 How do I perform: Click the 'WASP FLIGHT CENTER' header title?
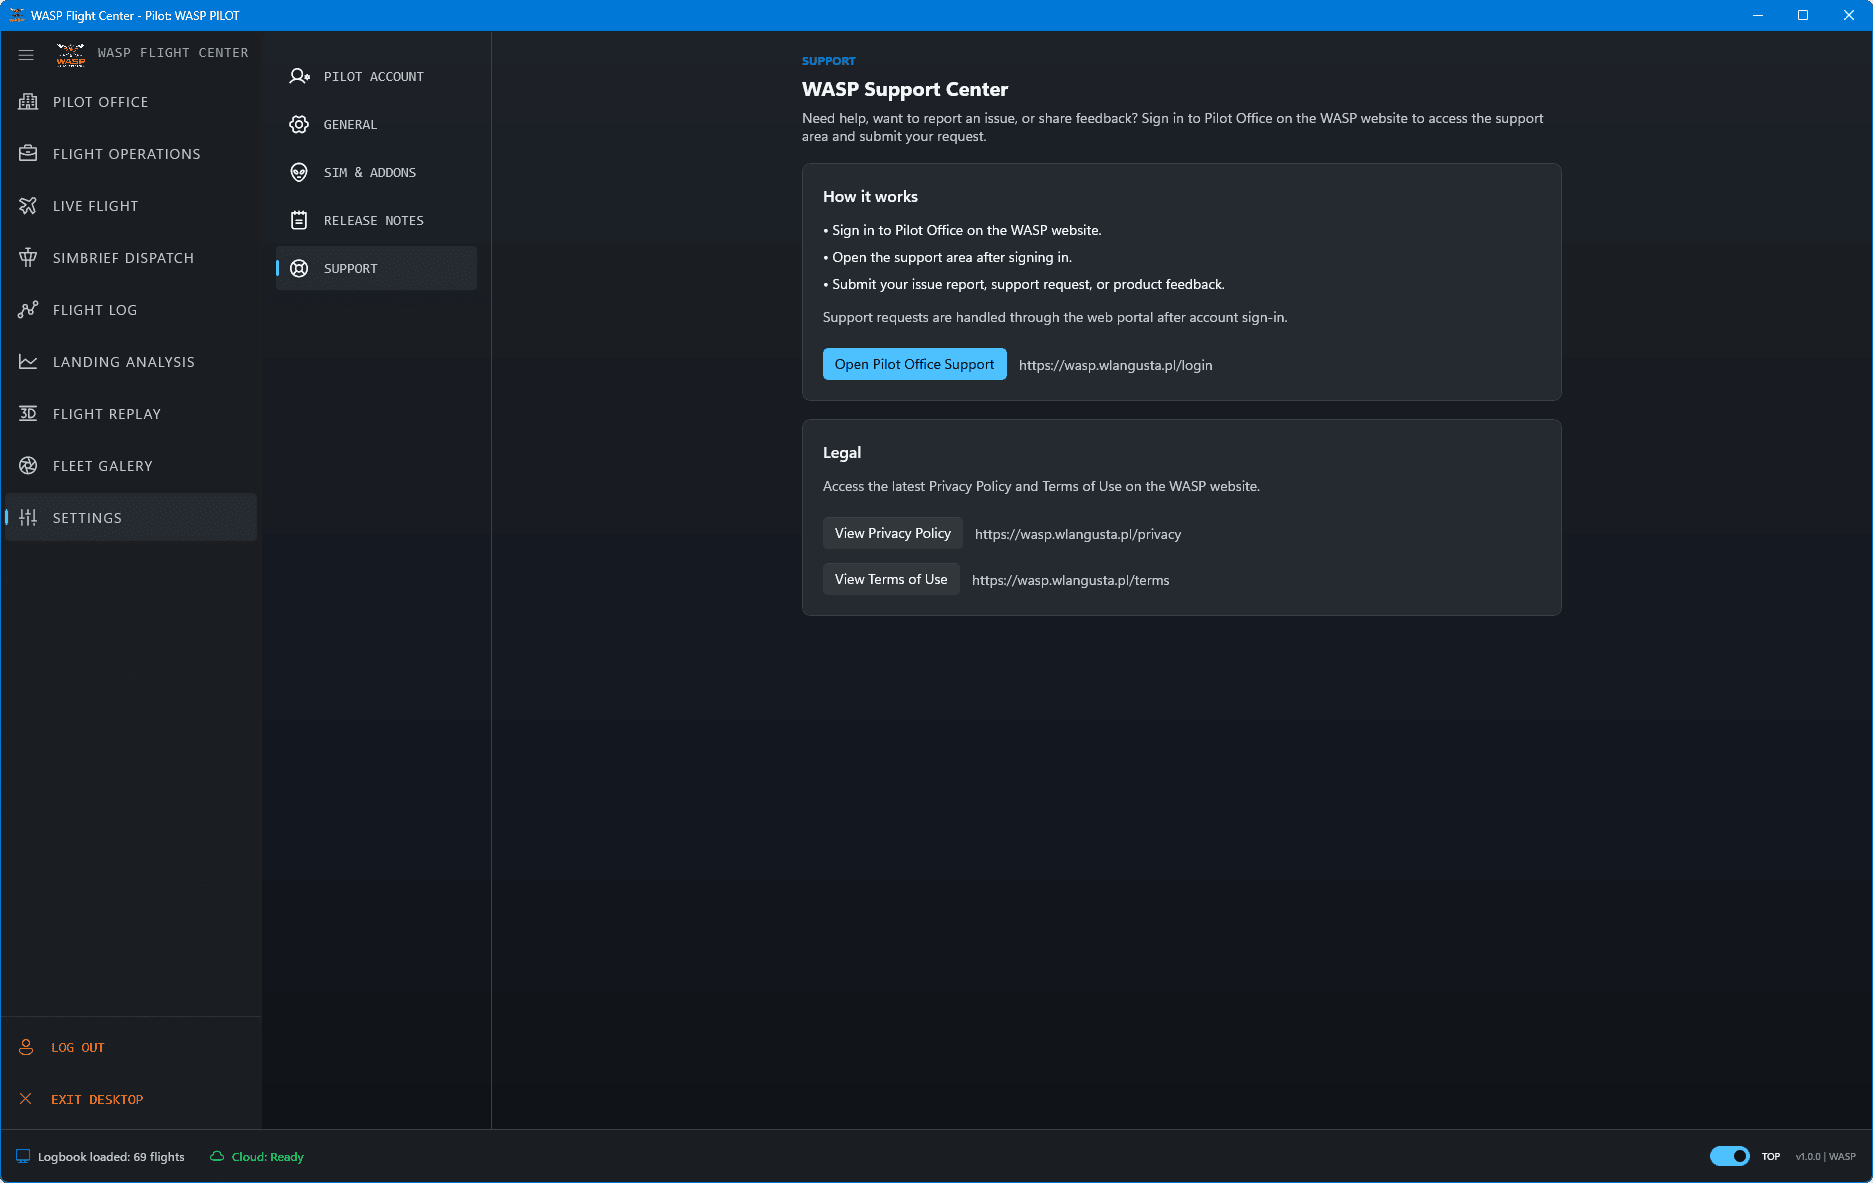tap(173, 53)
